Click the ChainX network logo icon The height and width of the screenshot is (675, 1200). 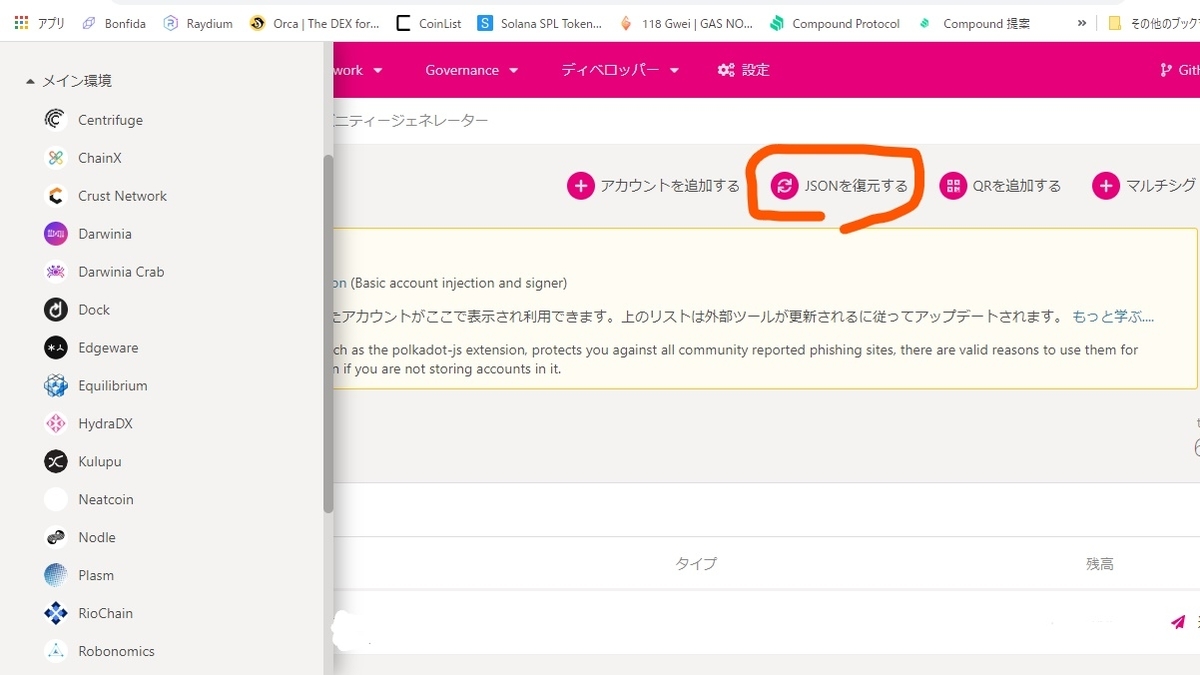click(56, 158)
